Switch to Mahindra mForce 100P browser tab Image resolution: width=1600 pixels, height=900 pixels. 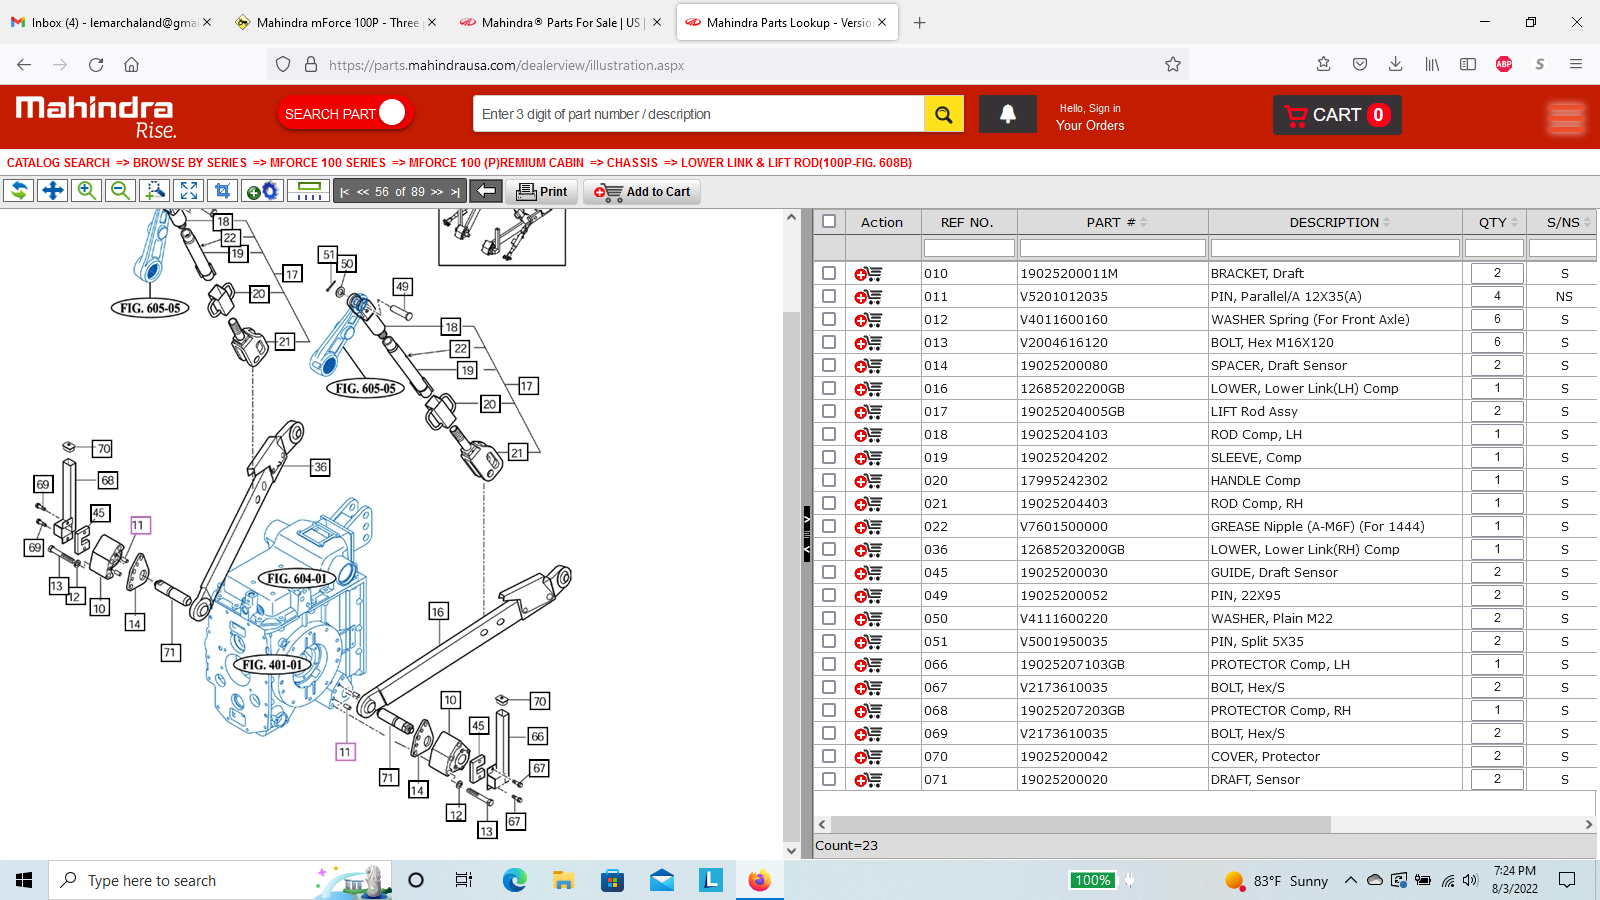(x=337, y=22)
